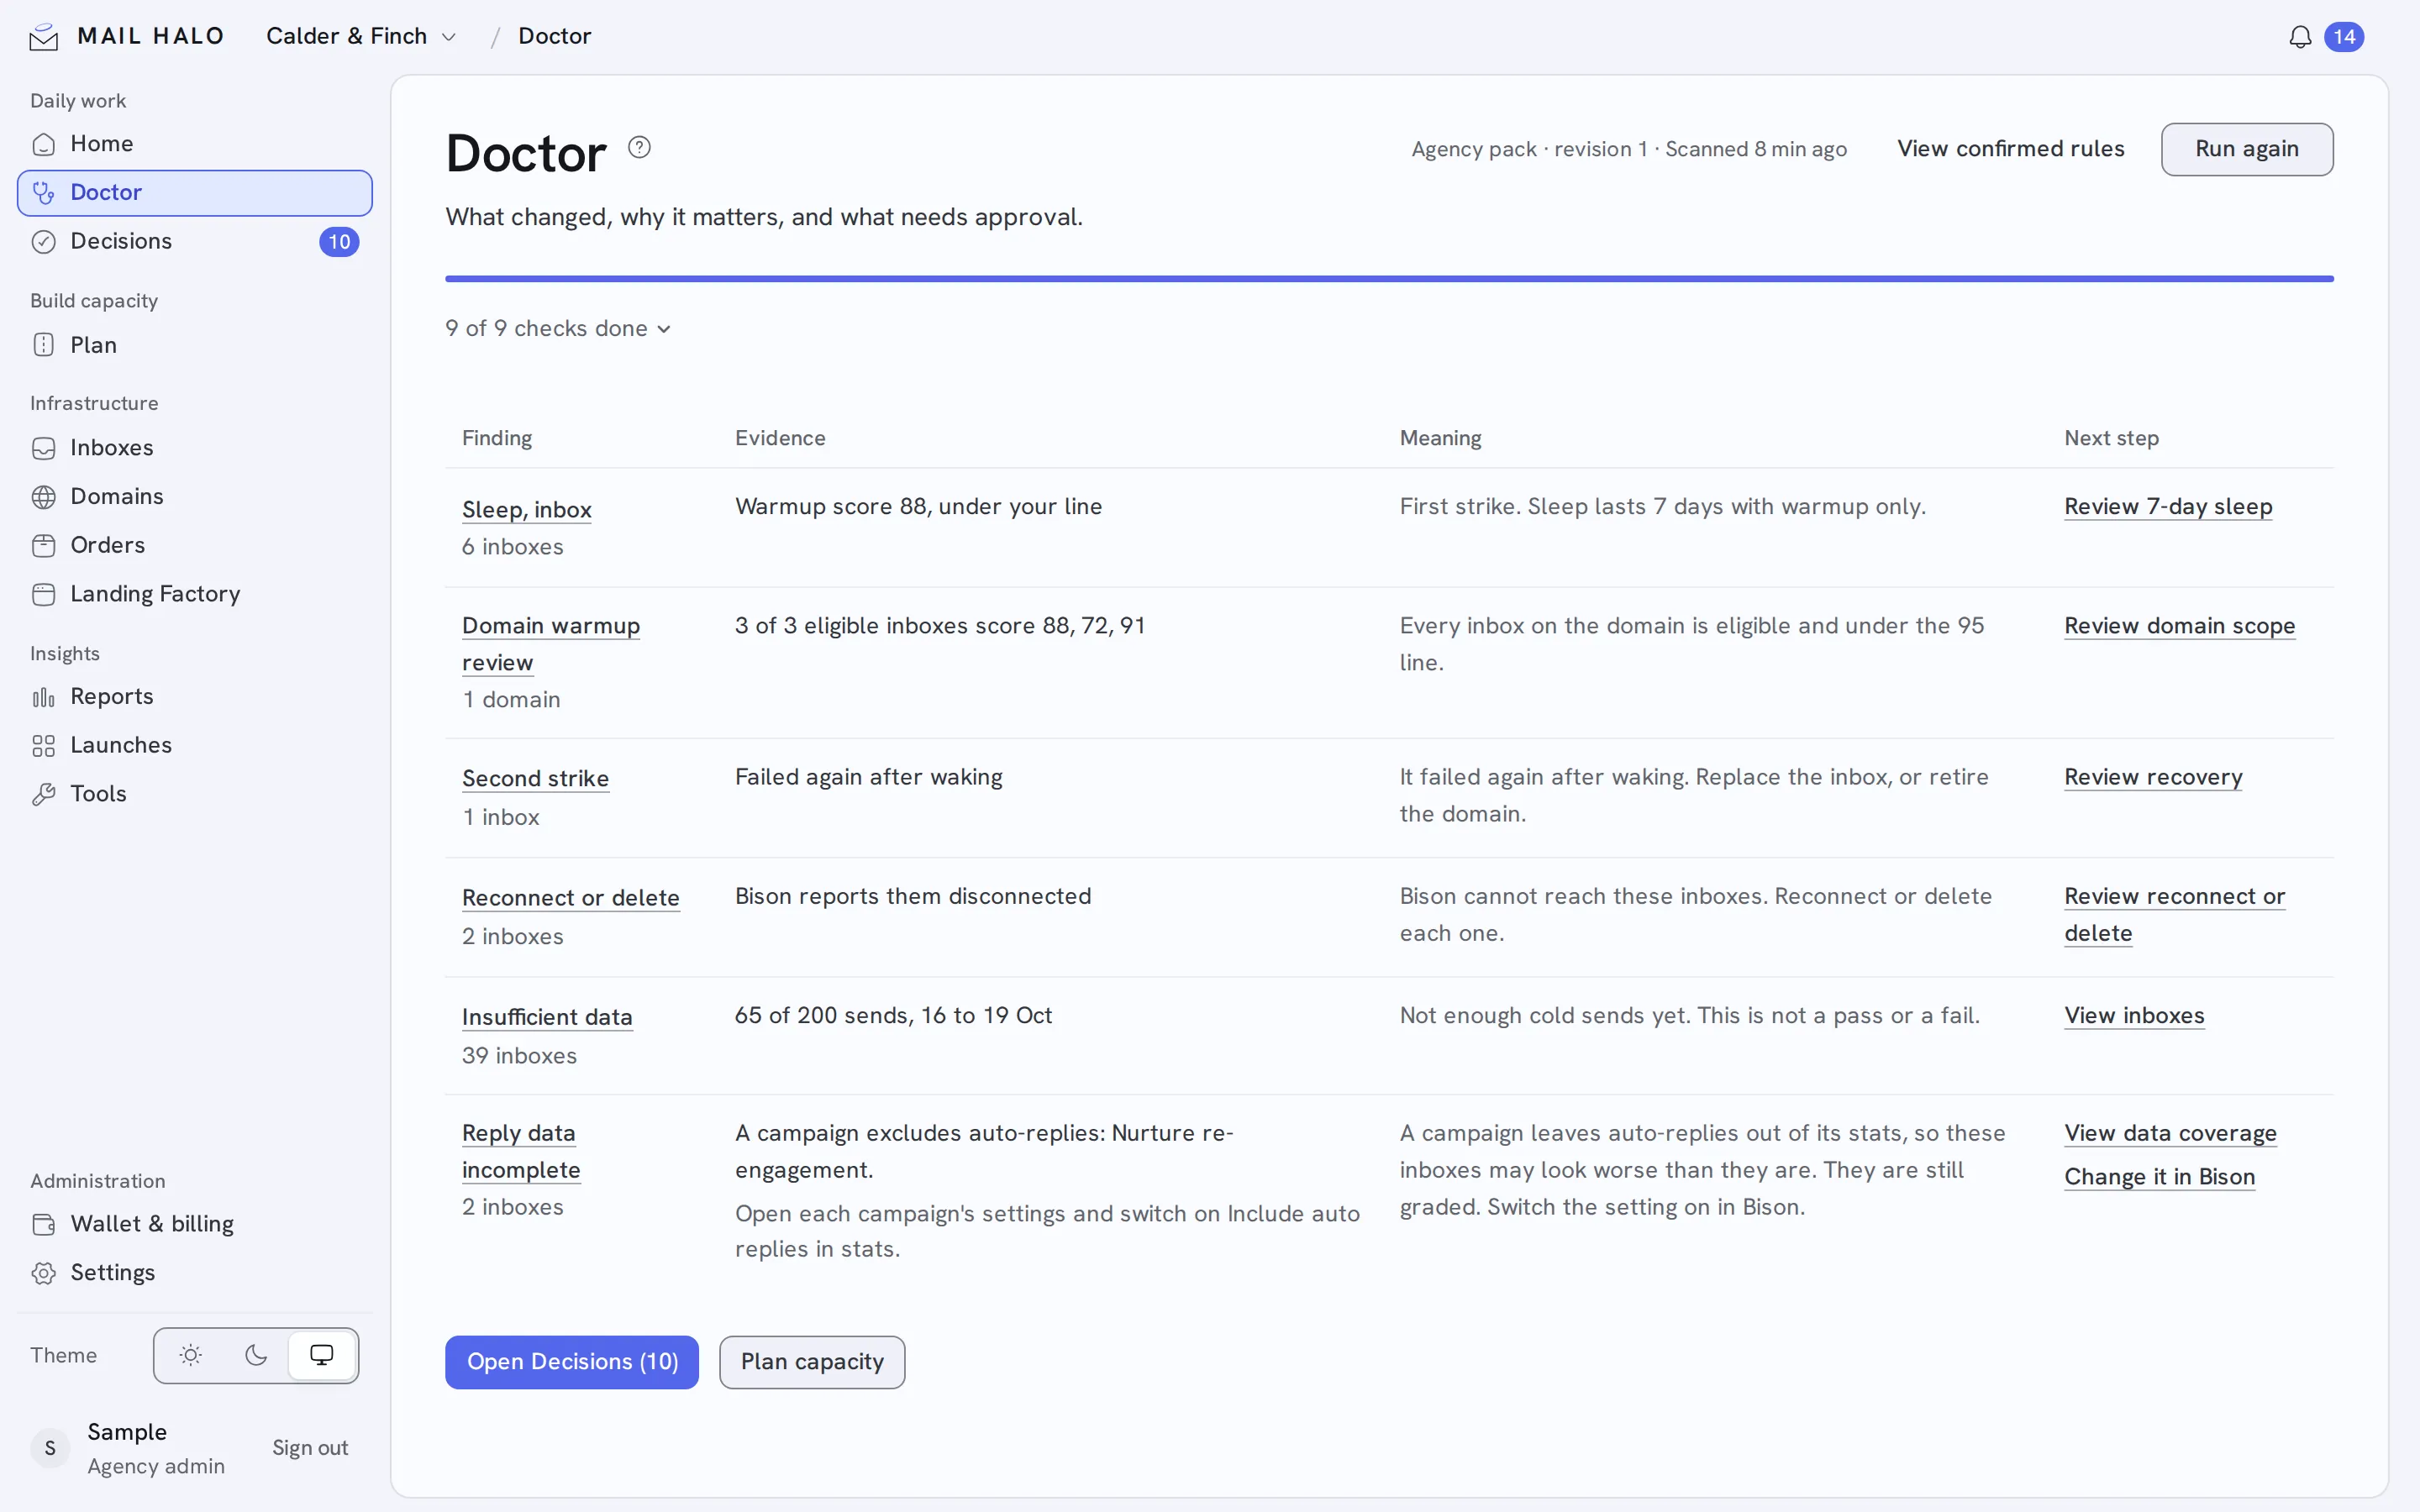
Task: Open View confirmed rules
Action: (2010, 149)
